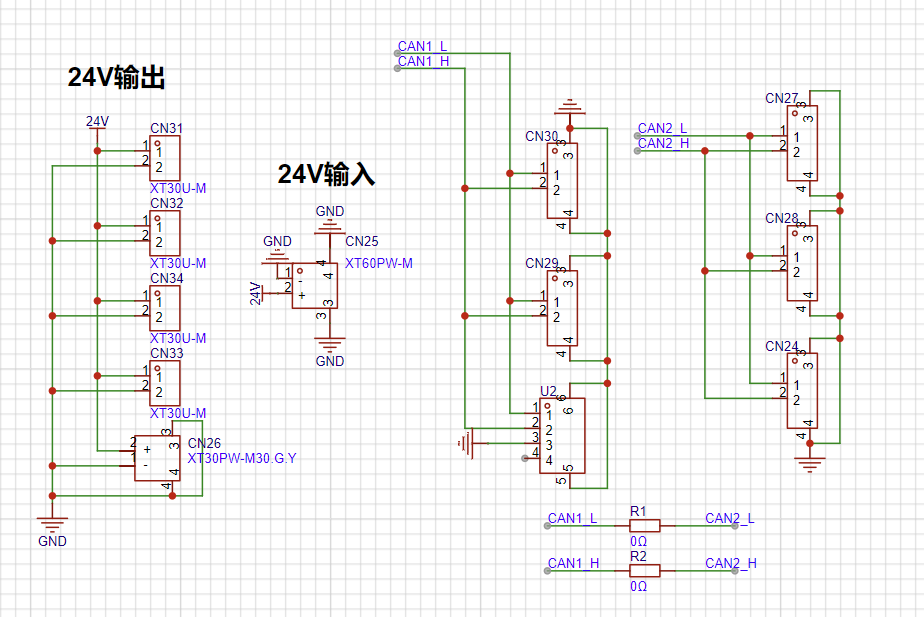Select the R1 0Ω resistor symbol
Viewport: 924px width, 617px height.
644,525
